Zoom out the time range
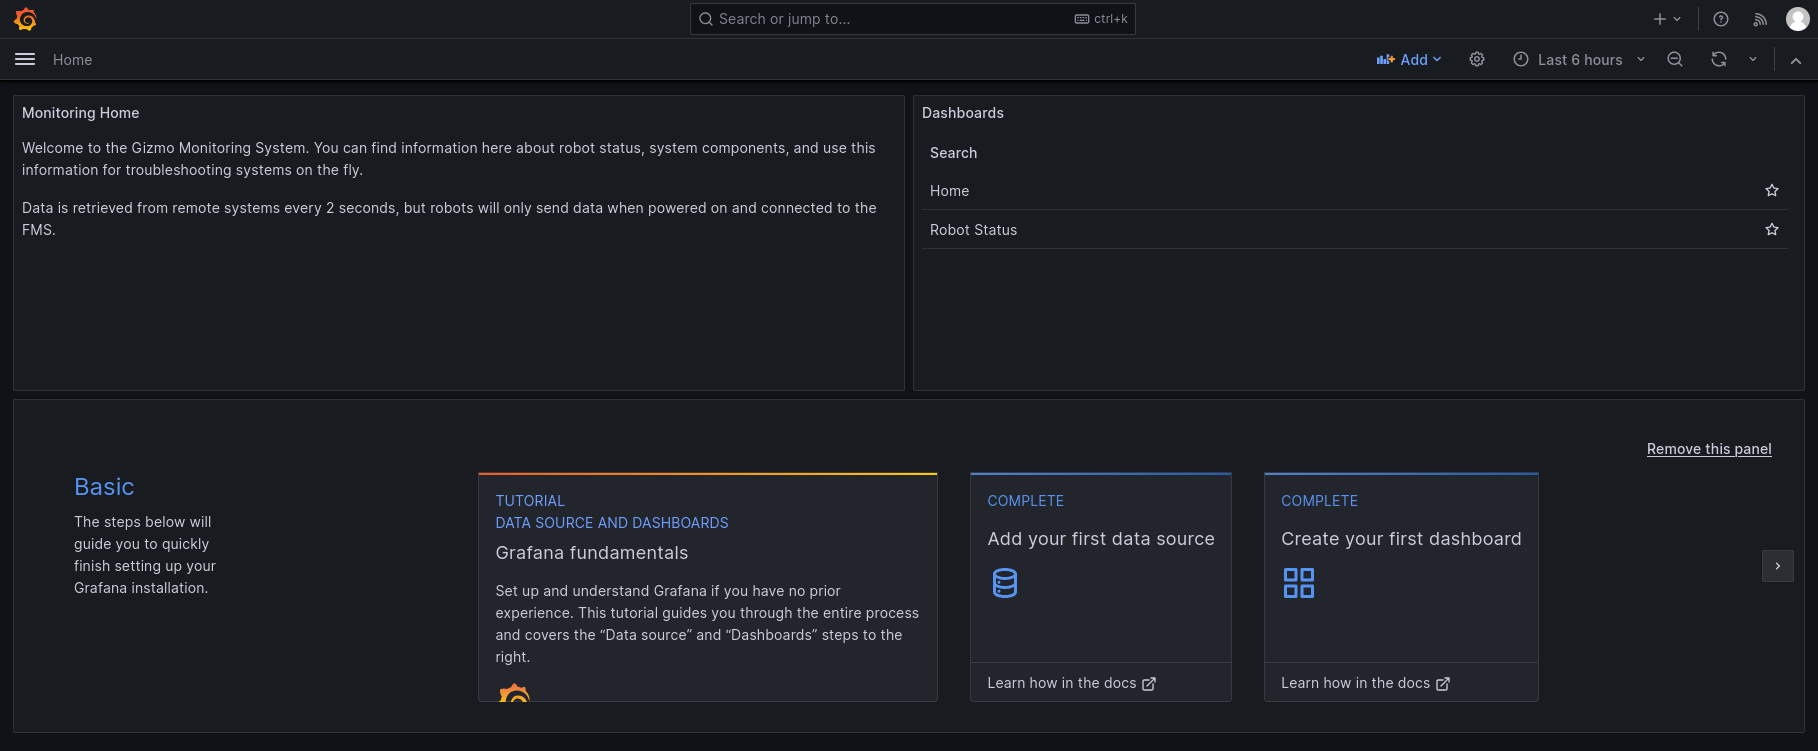The height and width of the screenshot is (751, 1818). pos(1675,60)
